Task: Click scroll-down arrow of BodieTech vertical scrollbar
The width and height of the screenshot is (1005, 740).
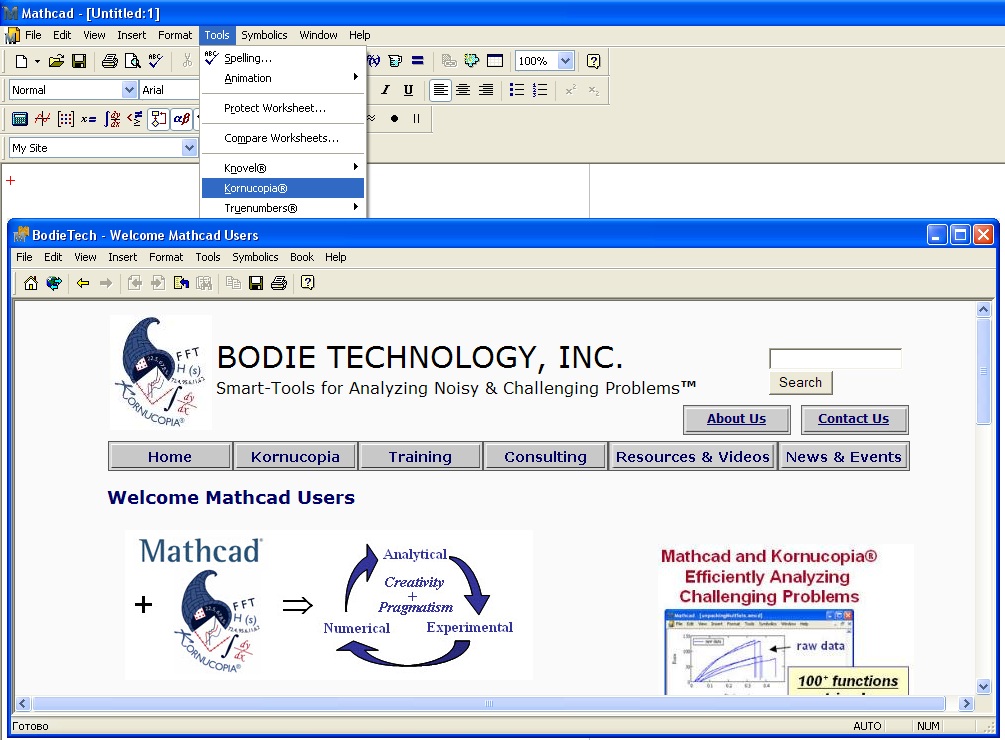Action: point(983,686)
